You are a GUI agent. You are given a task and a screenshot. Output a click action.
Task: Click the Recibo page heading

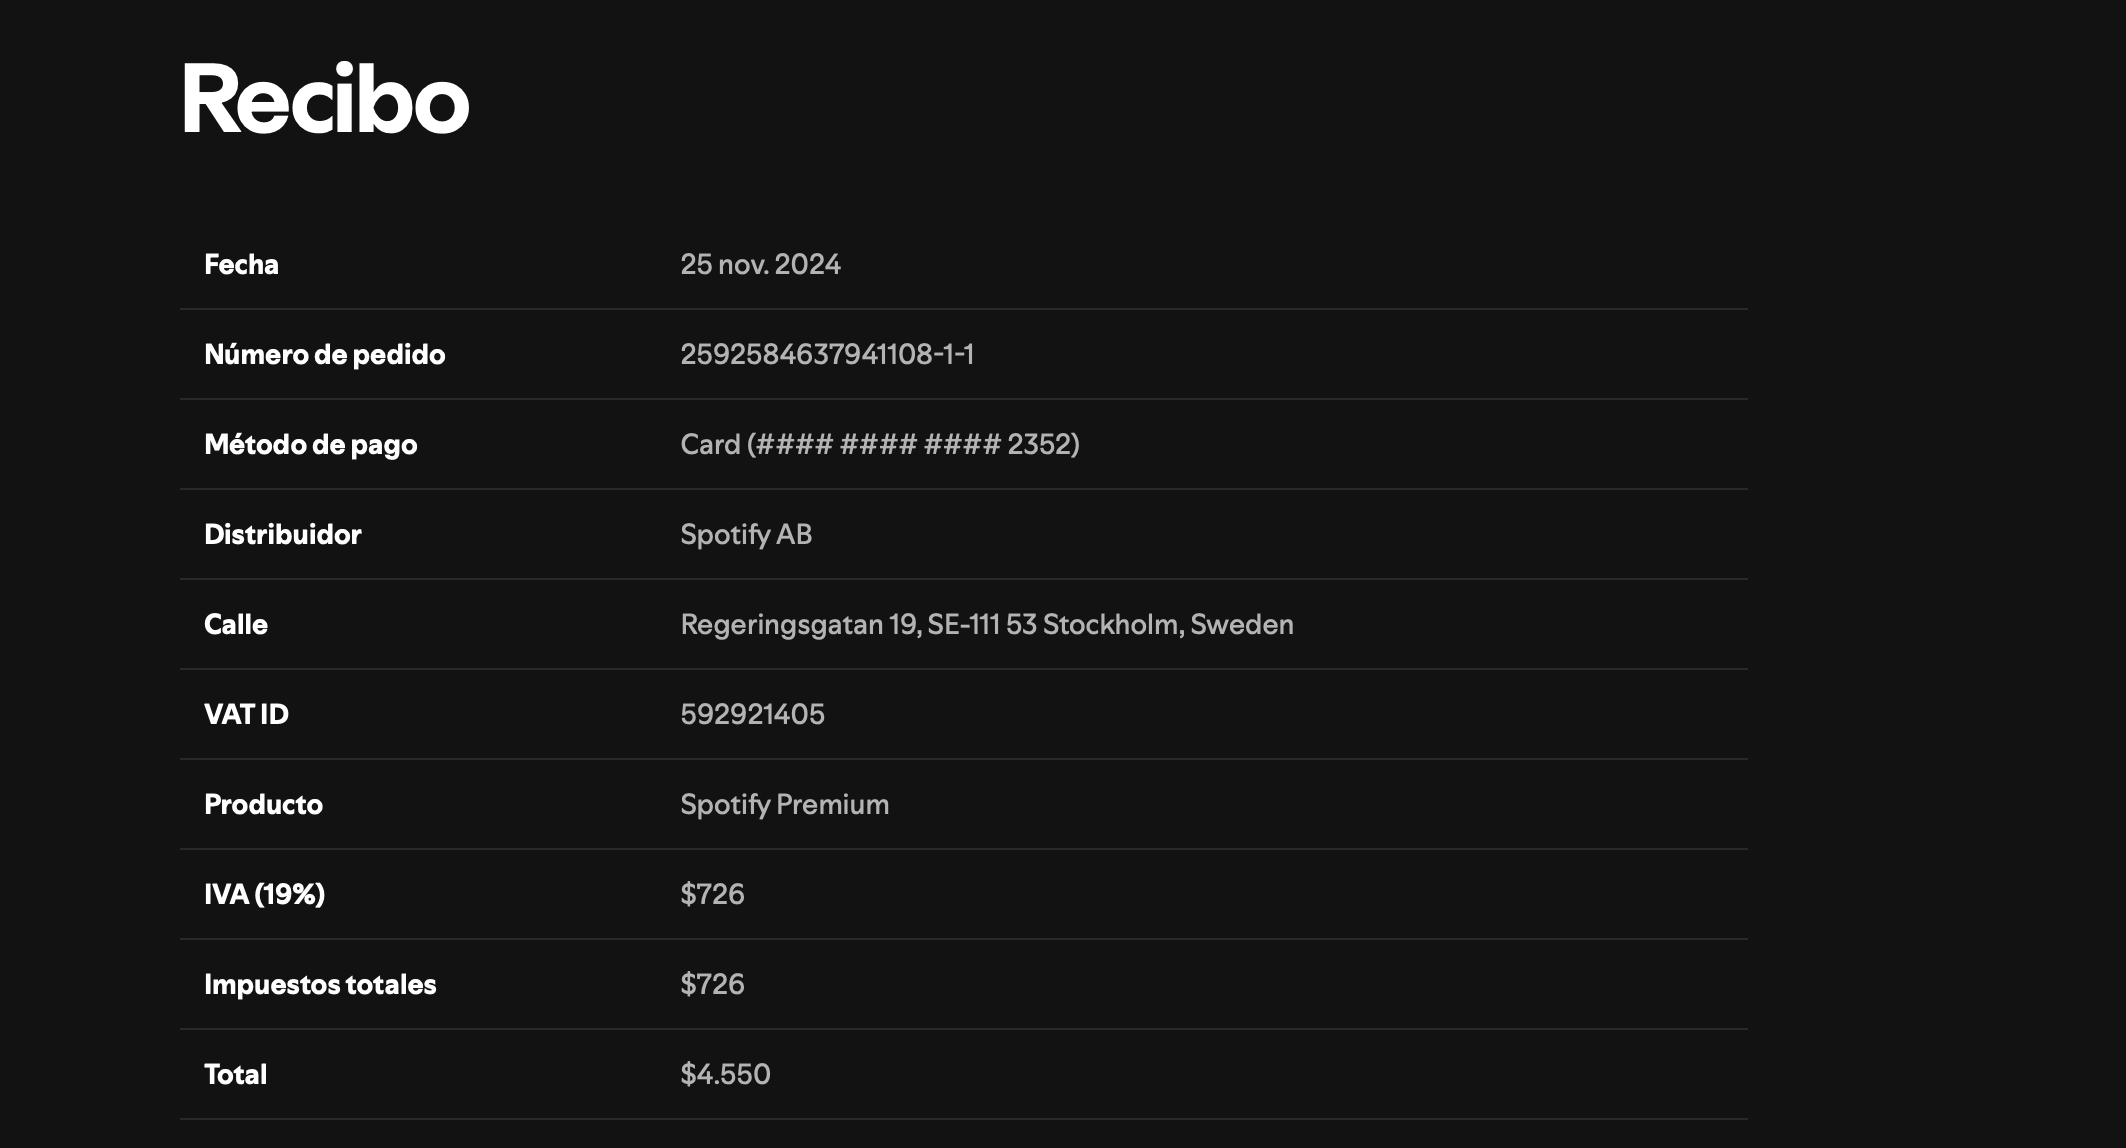coord(324,99)
